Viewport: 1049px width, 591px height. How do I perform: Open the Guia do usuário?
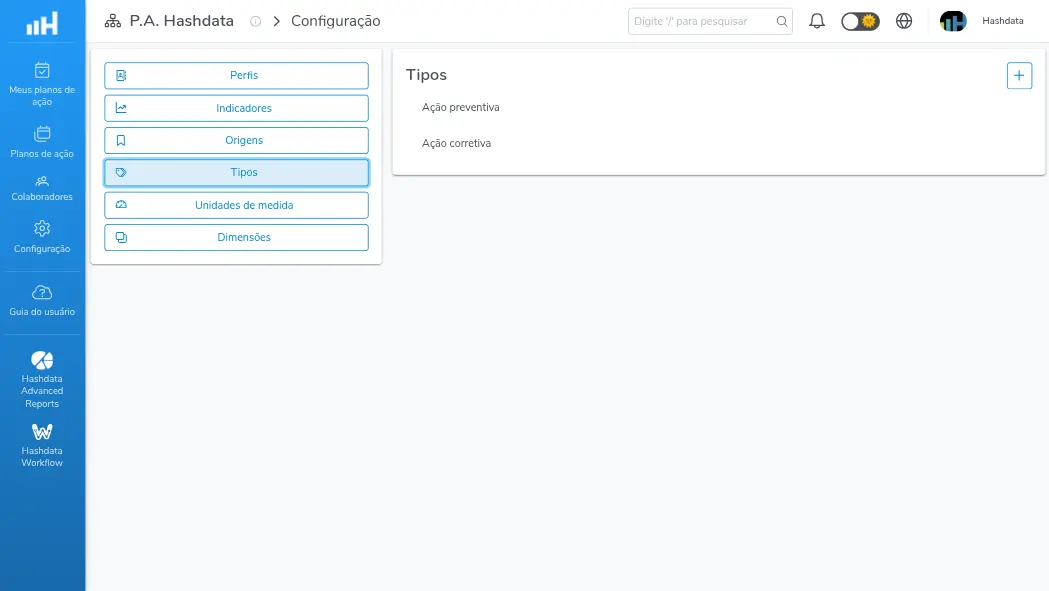click(42, 301)
